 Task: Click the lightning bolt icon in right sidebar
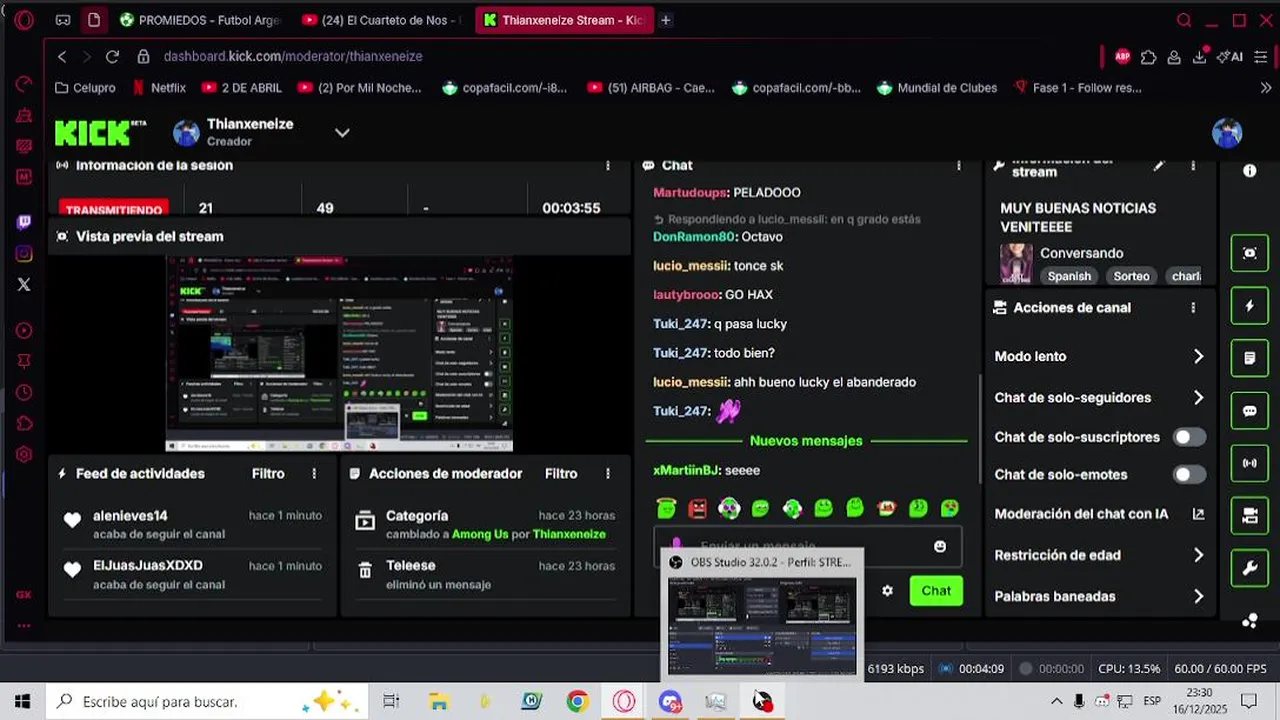(1249, 306)
